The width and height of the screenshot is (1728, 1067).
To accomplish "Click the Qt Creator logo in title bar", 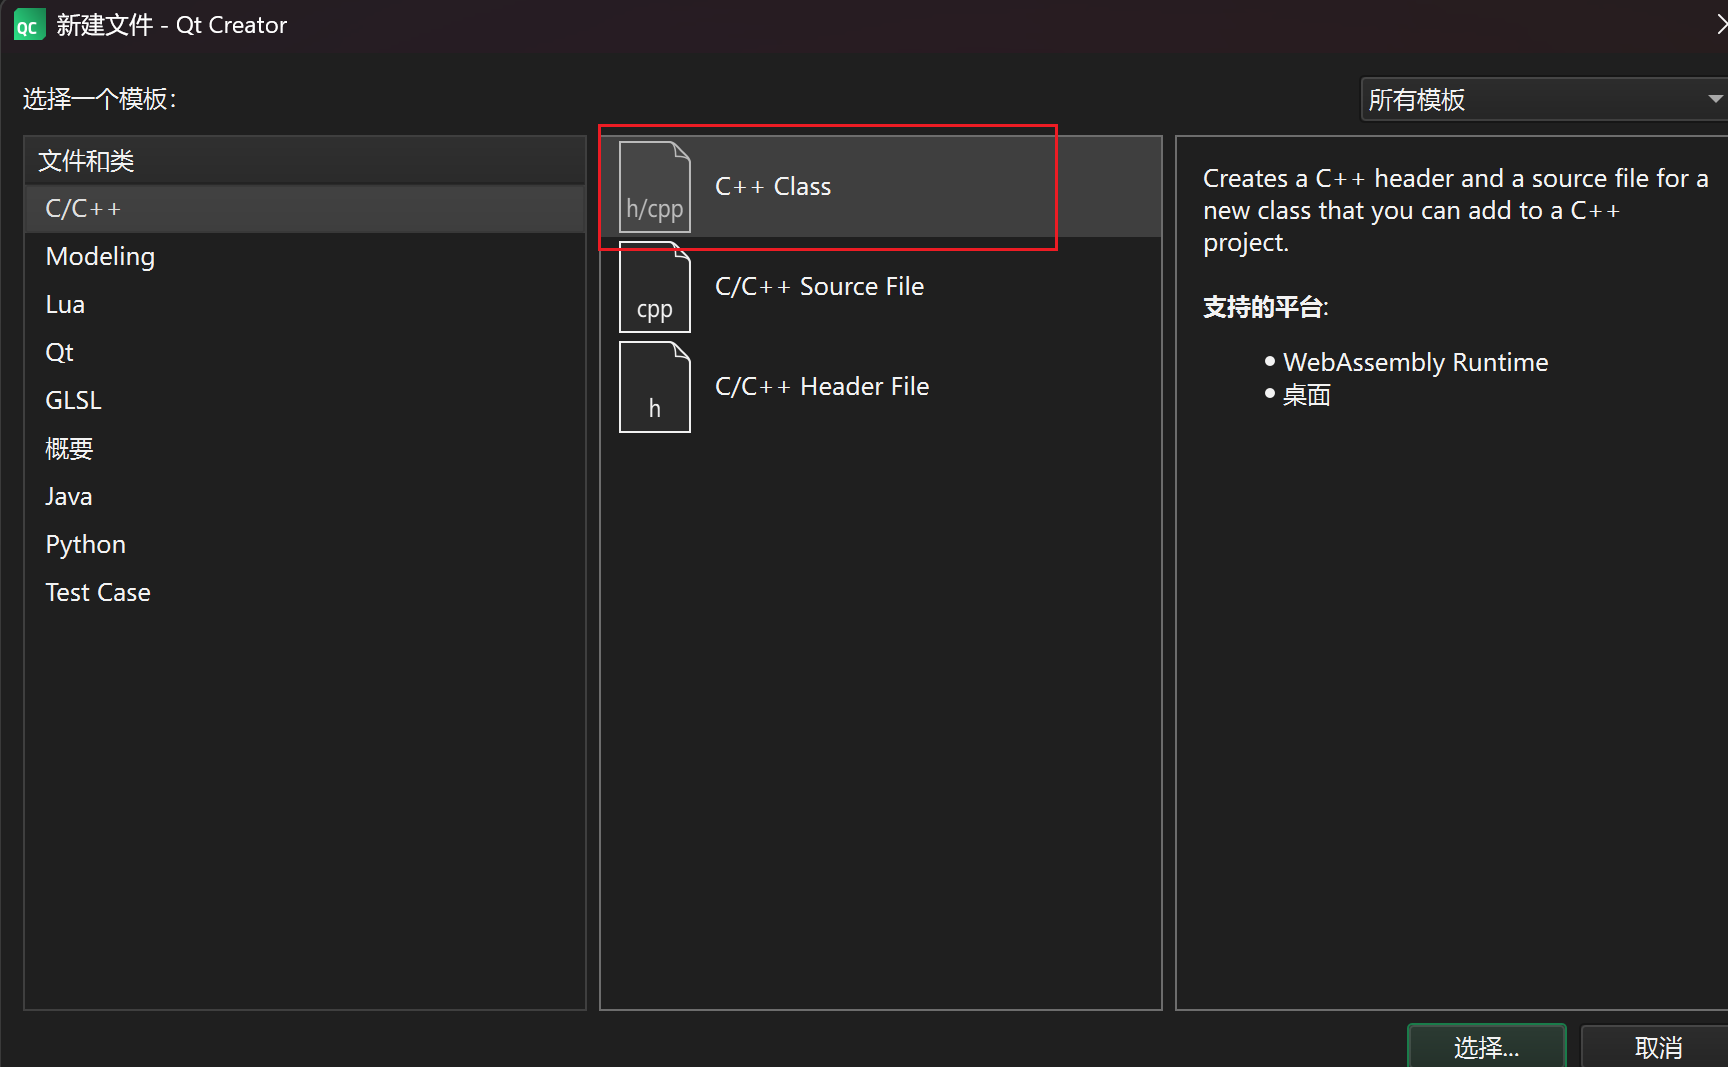I will (29, 25).
